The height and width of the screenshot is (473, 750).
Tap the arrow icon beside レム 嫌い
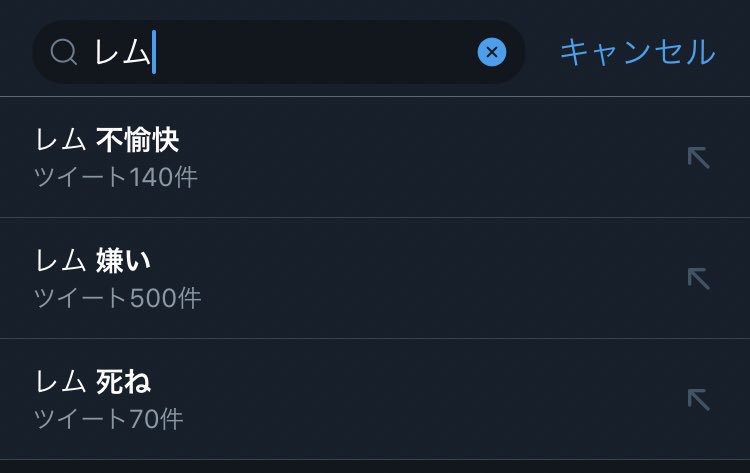(x=698, y=279)
